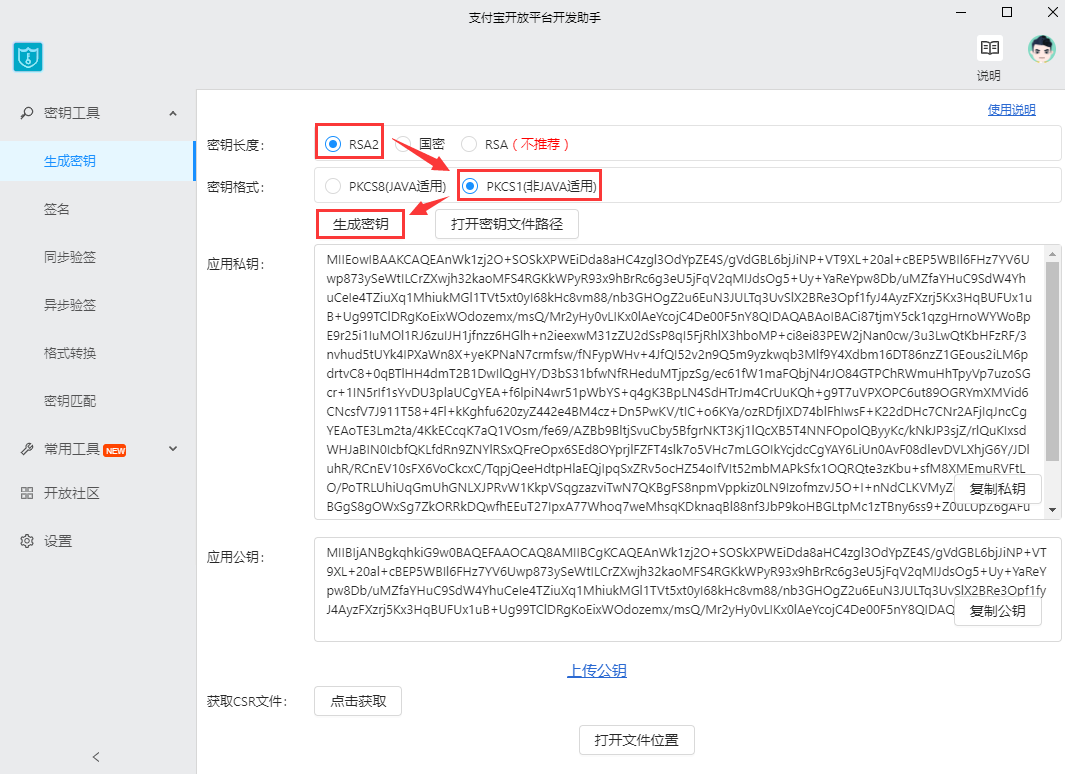Collapse the 密钥工具 menu chevron
The width and height of the screenshot is (1065, 774).
173,113
